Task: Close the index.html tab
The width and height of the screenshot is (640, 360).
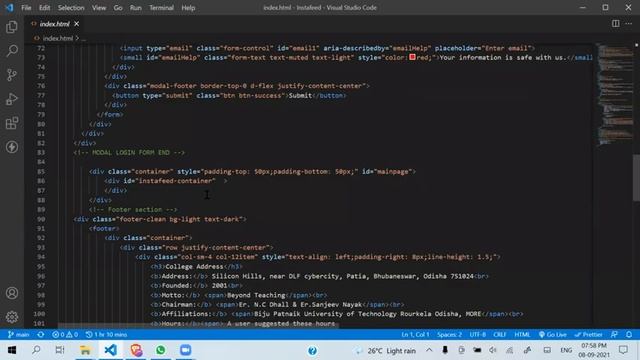Action: point(76,24)
